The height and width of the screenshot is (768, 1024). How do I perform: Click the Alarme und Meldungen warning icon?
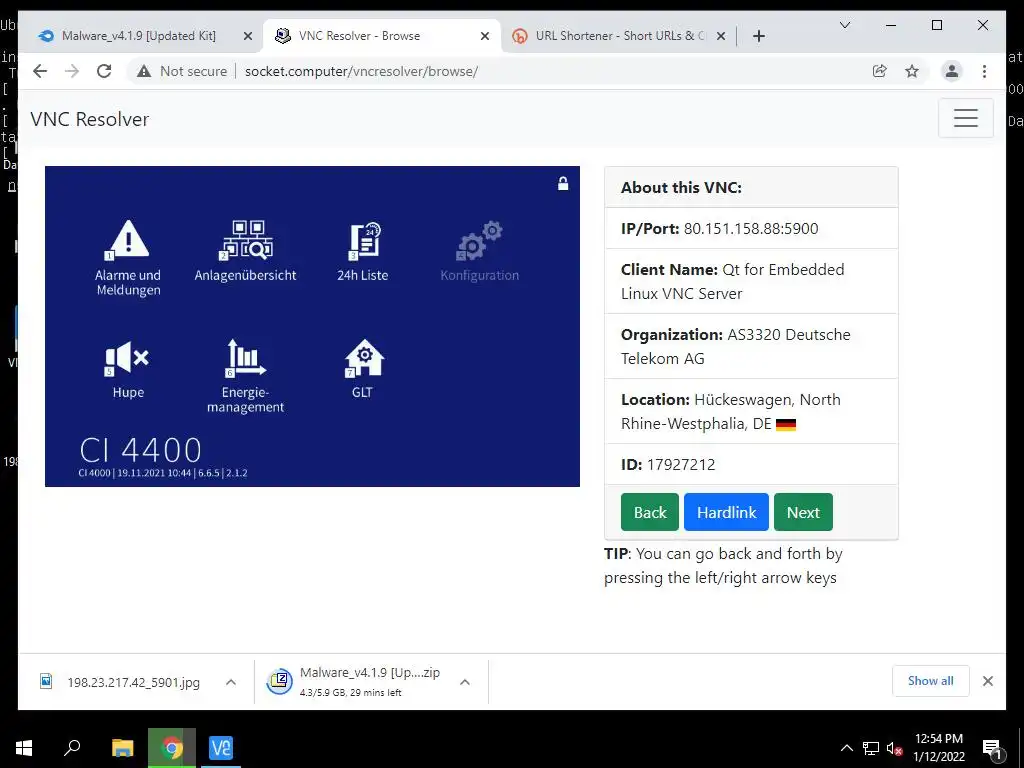(127, 240)
